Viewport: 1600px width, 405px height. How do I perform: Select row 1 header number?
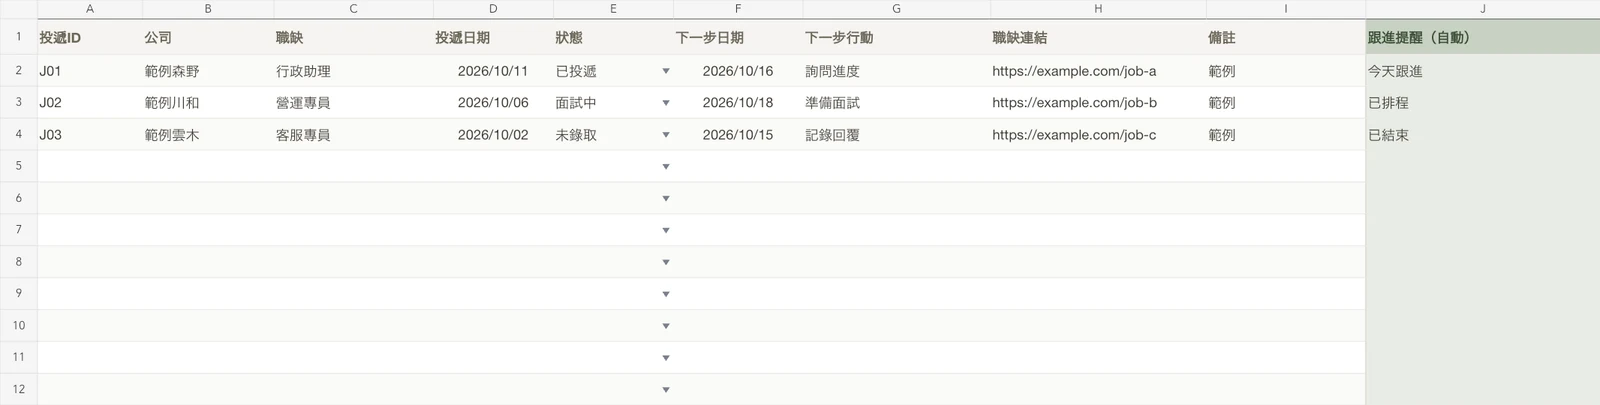click(18, 37)
